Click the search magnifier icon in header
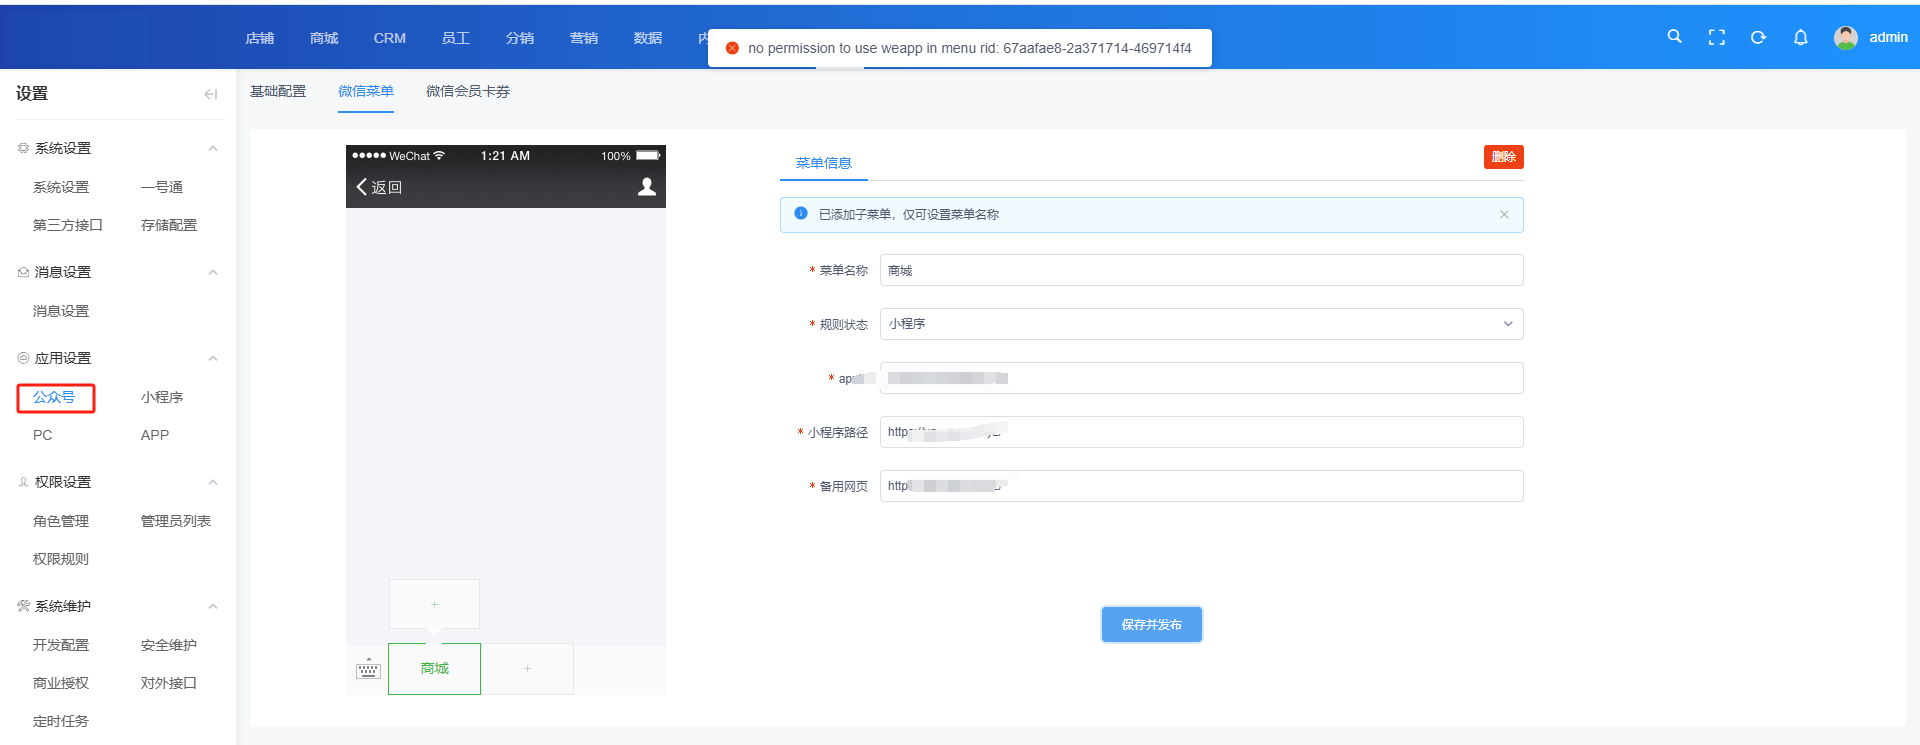 coord(1674,37)
